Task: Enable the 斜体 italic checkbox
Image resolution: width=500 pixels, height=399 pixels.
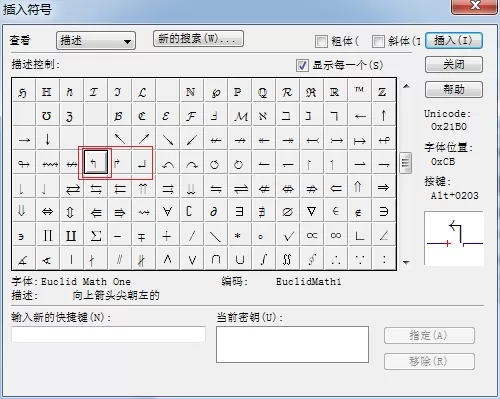Action: click(378, 41)
